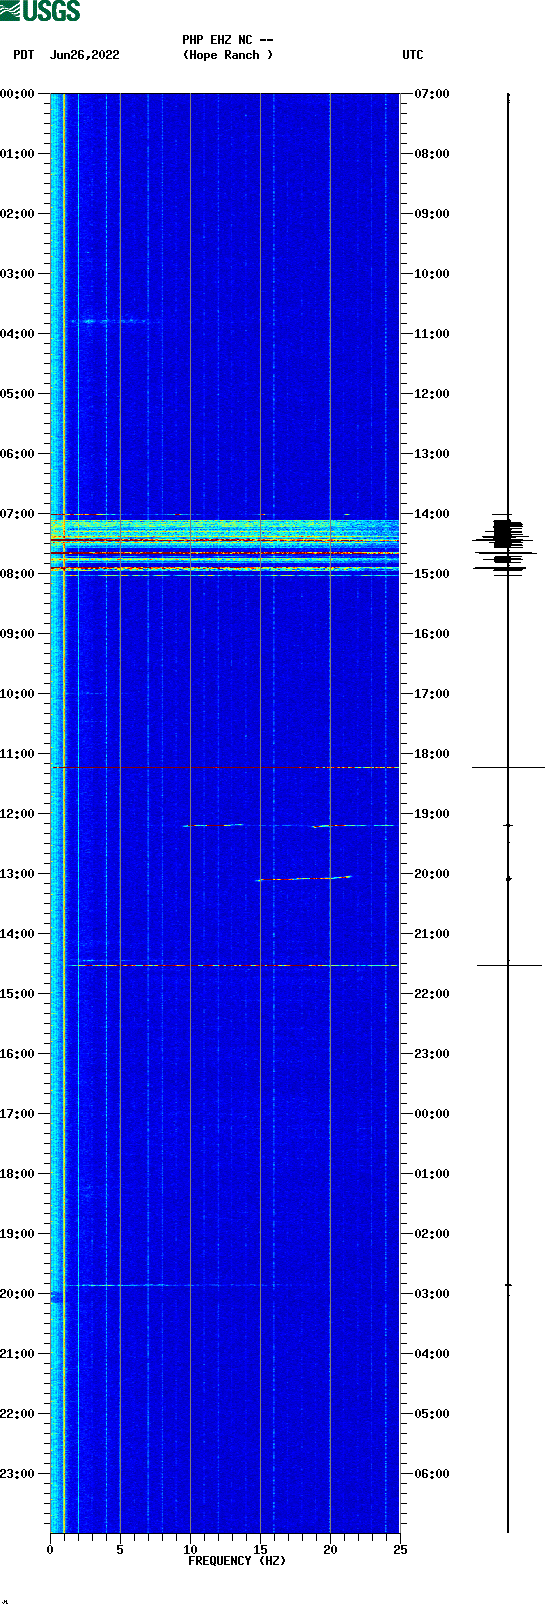The width and height of the screenshot is (552, 1613).
Task: Click the 20:00 UTC time label
Action: tap(432, 874)
